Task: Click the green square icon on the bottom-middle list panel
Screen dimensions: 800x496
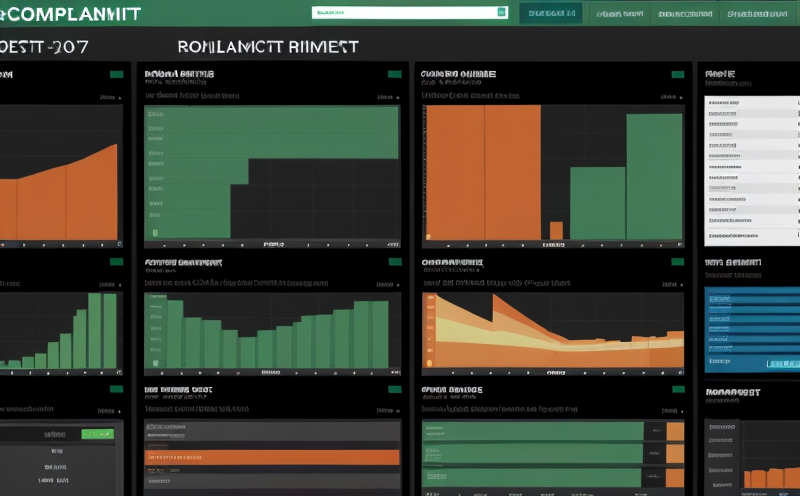Action: (393, 388)
